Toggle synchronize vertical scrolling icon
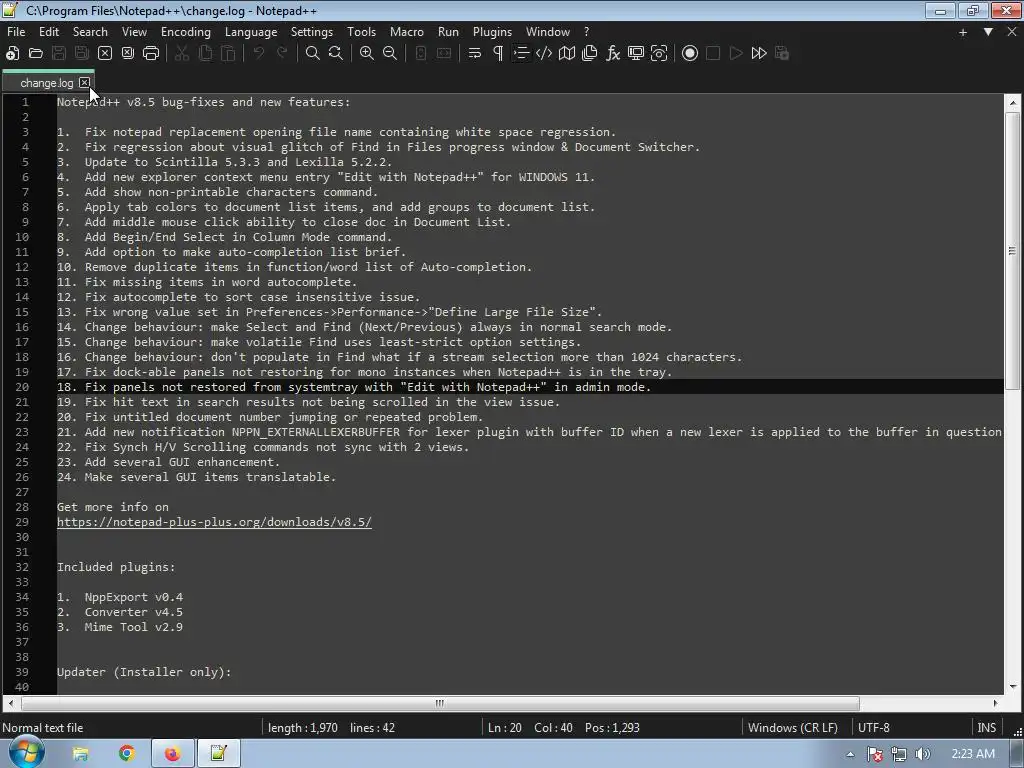This screenshot has width=1024, height=768. 421,54
